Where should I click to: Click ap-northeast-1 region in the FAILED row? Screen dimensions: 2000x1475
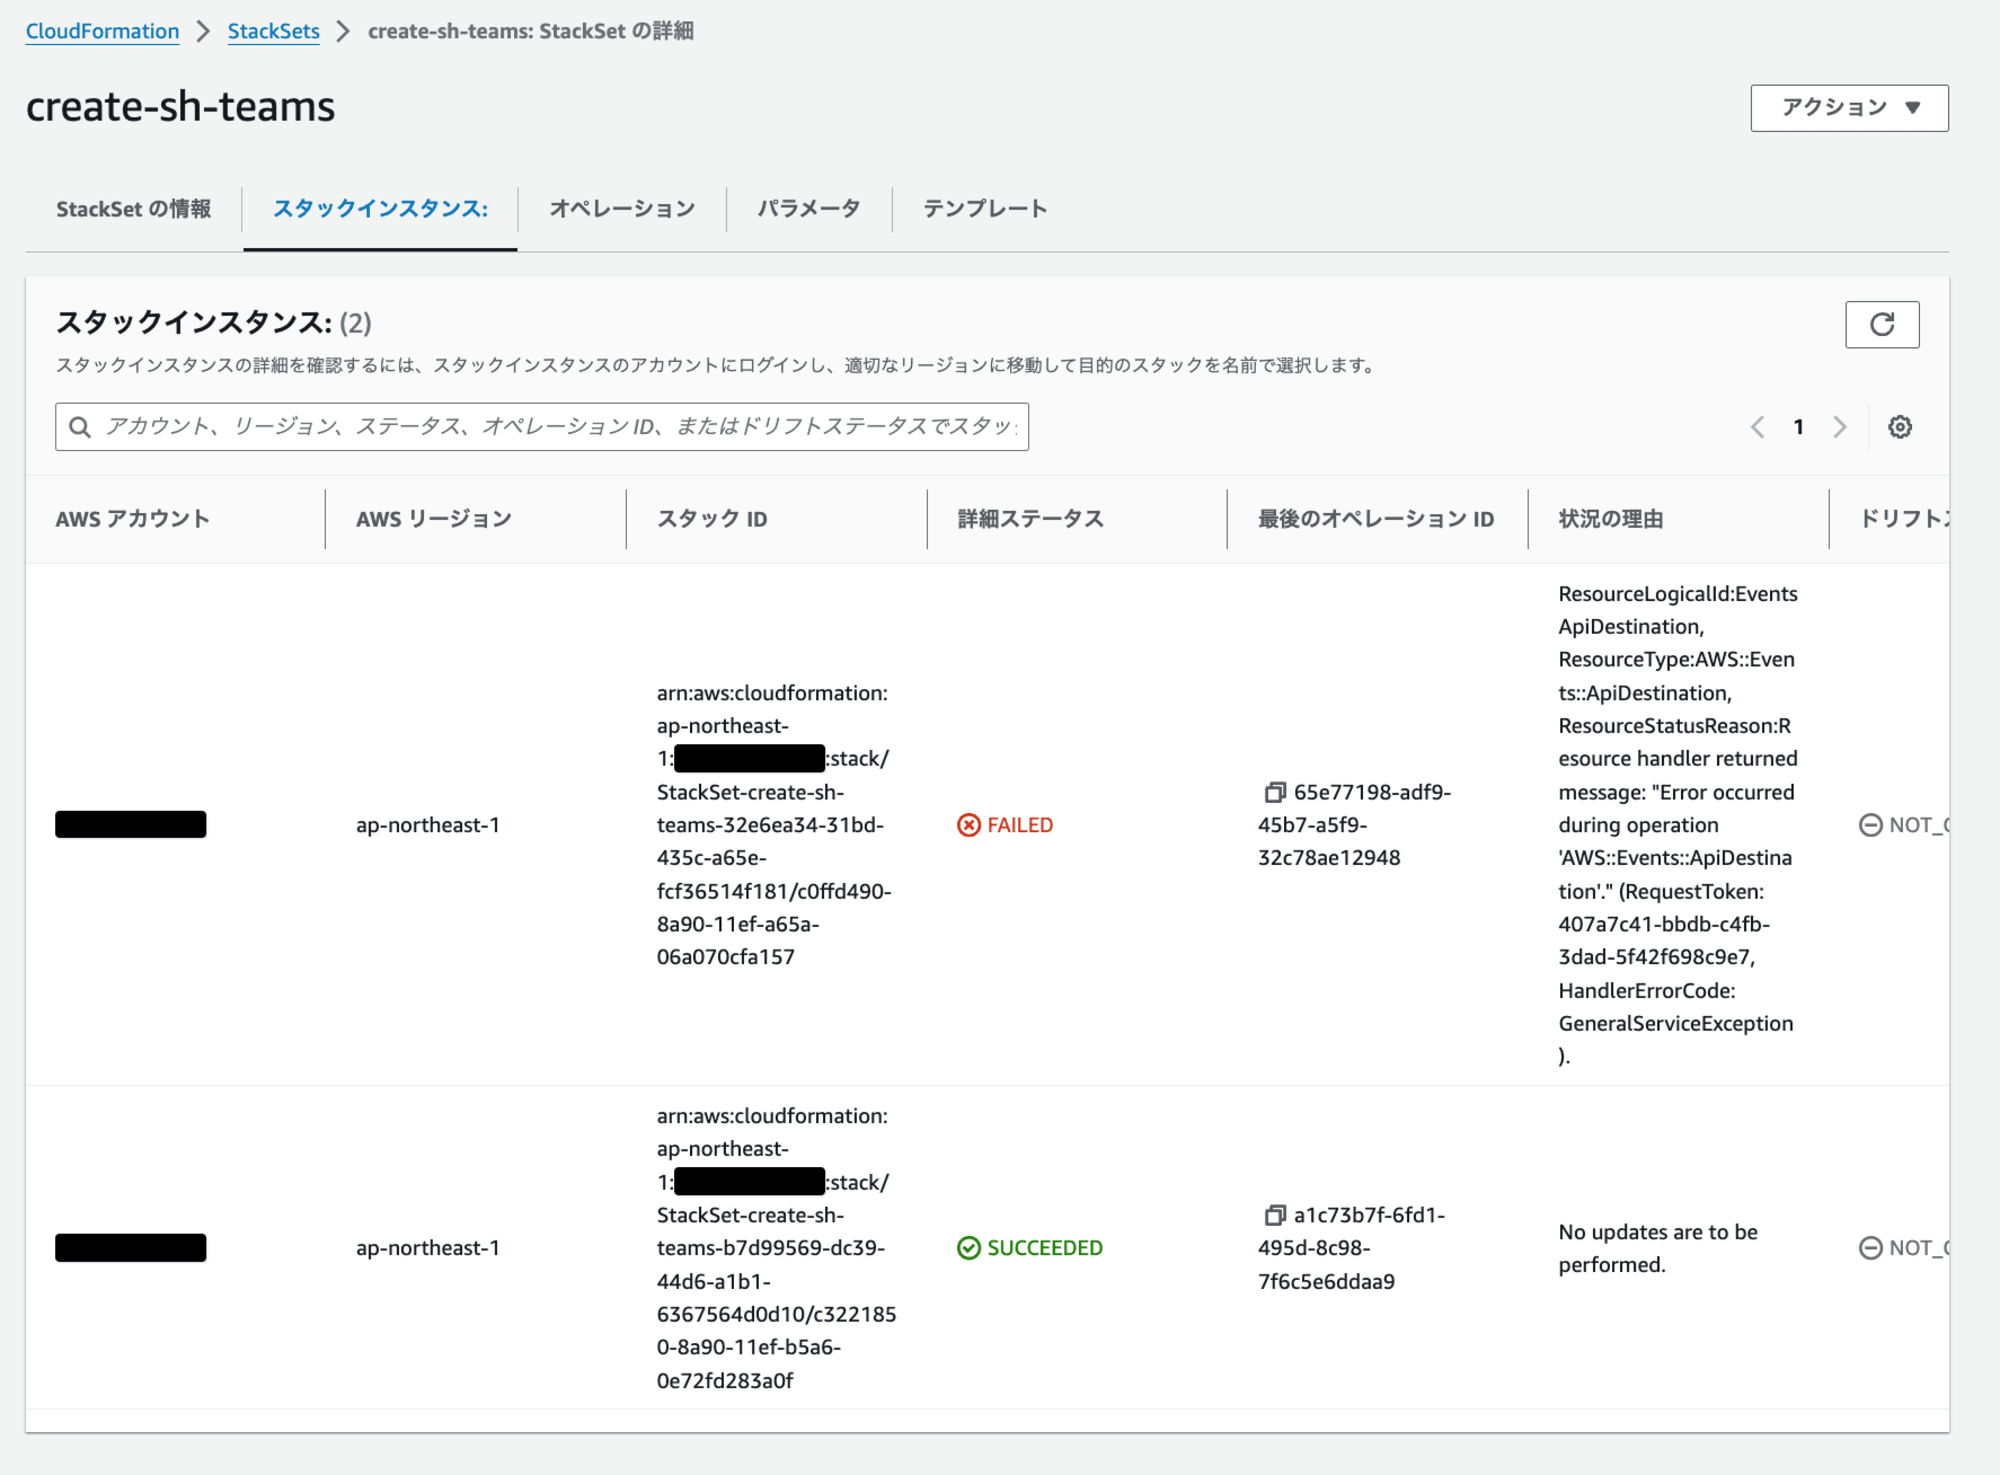tap(428, 825)
